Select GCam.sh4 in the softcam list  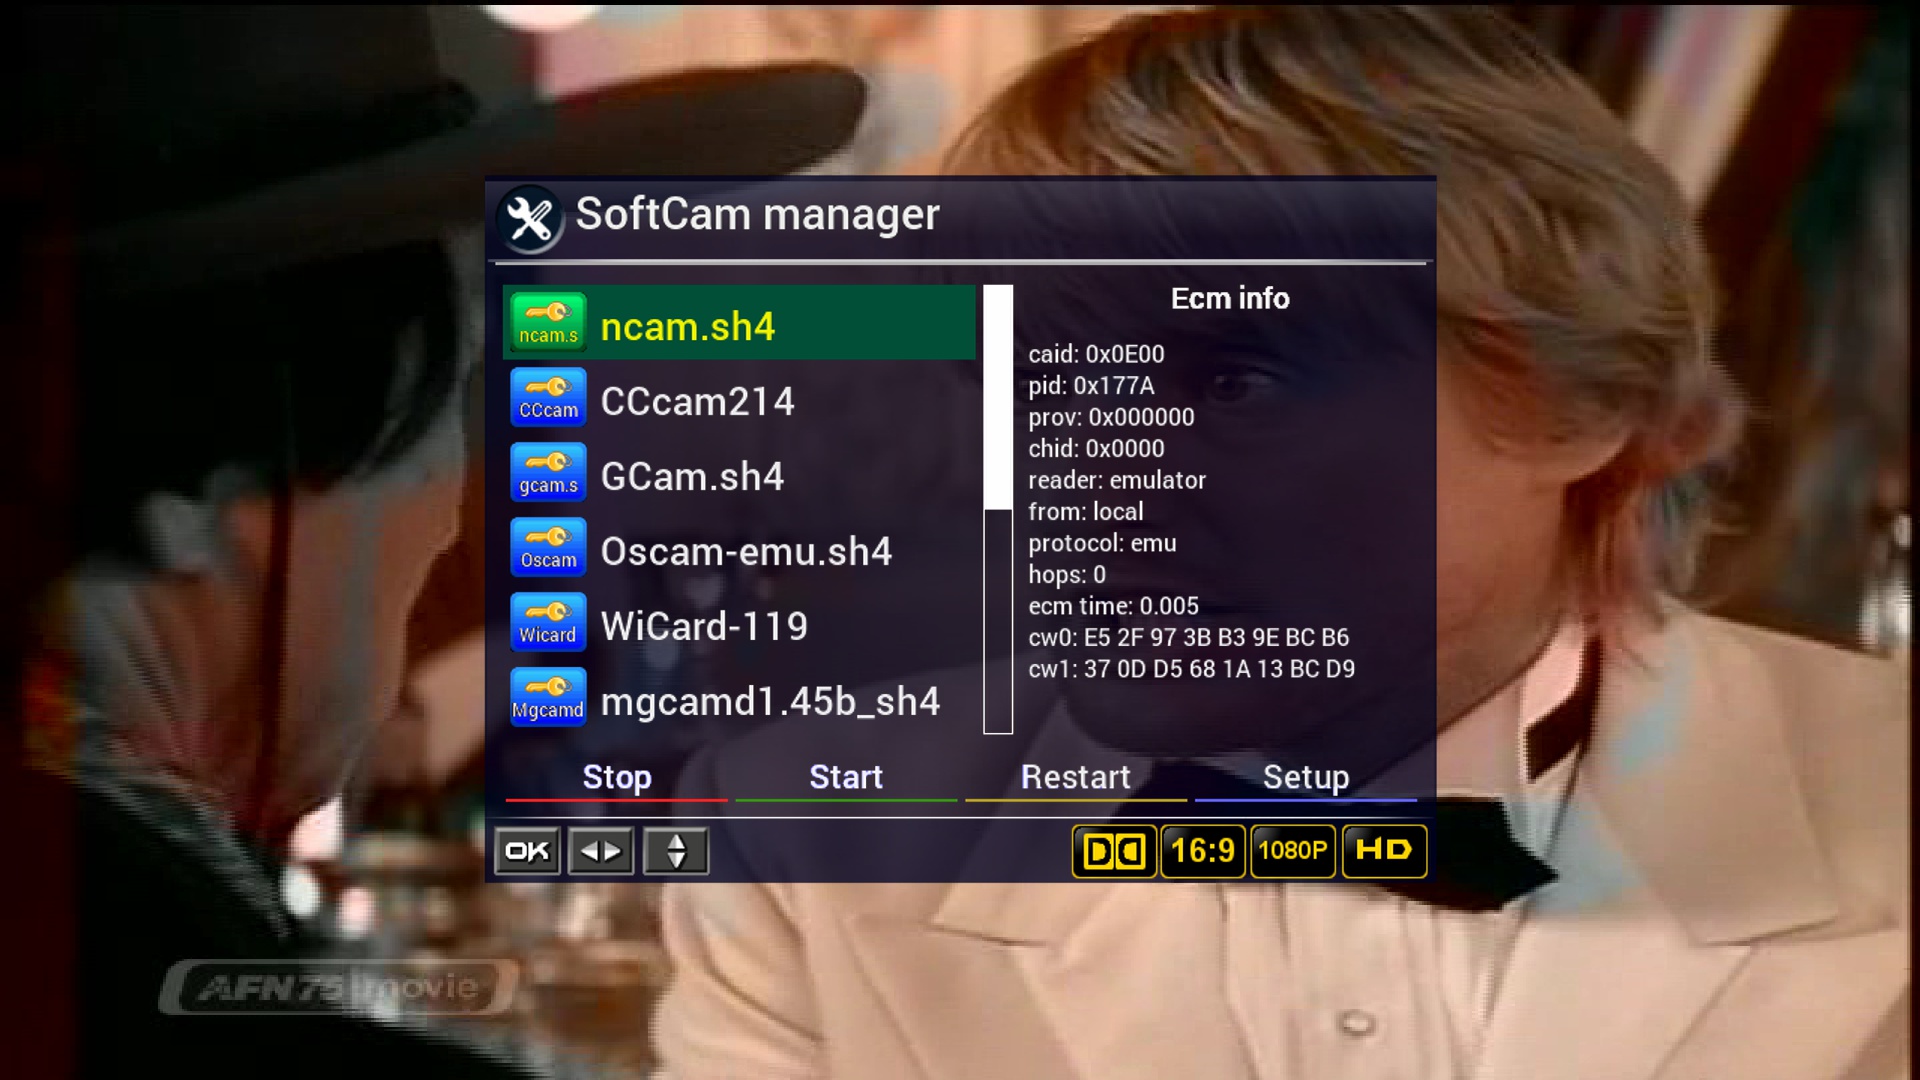(739, 472)
